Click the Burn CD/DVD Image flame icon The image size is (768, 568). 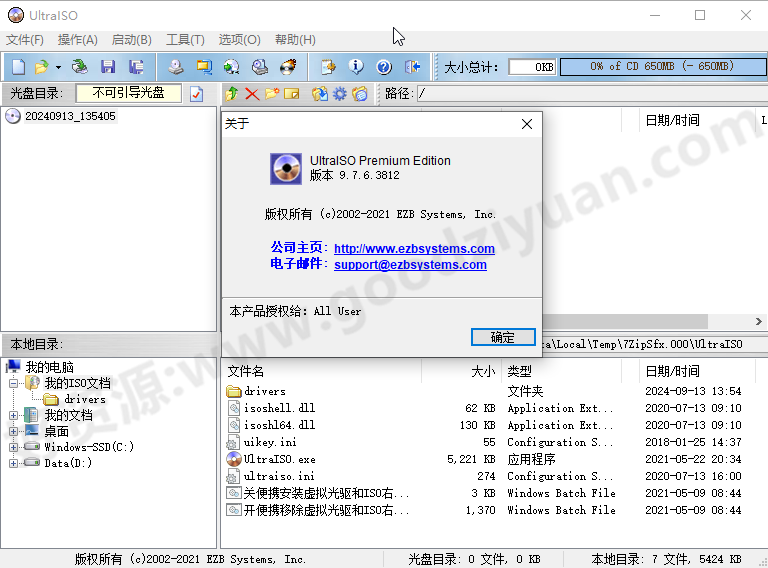tap(288, 67)
